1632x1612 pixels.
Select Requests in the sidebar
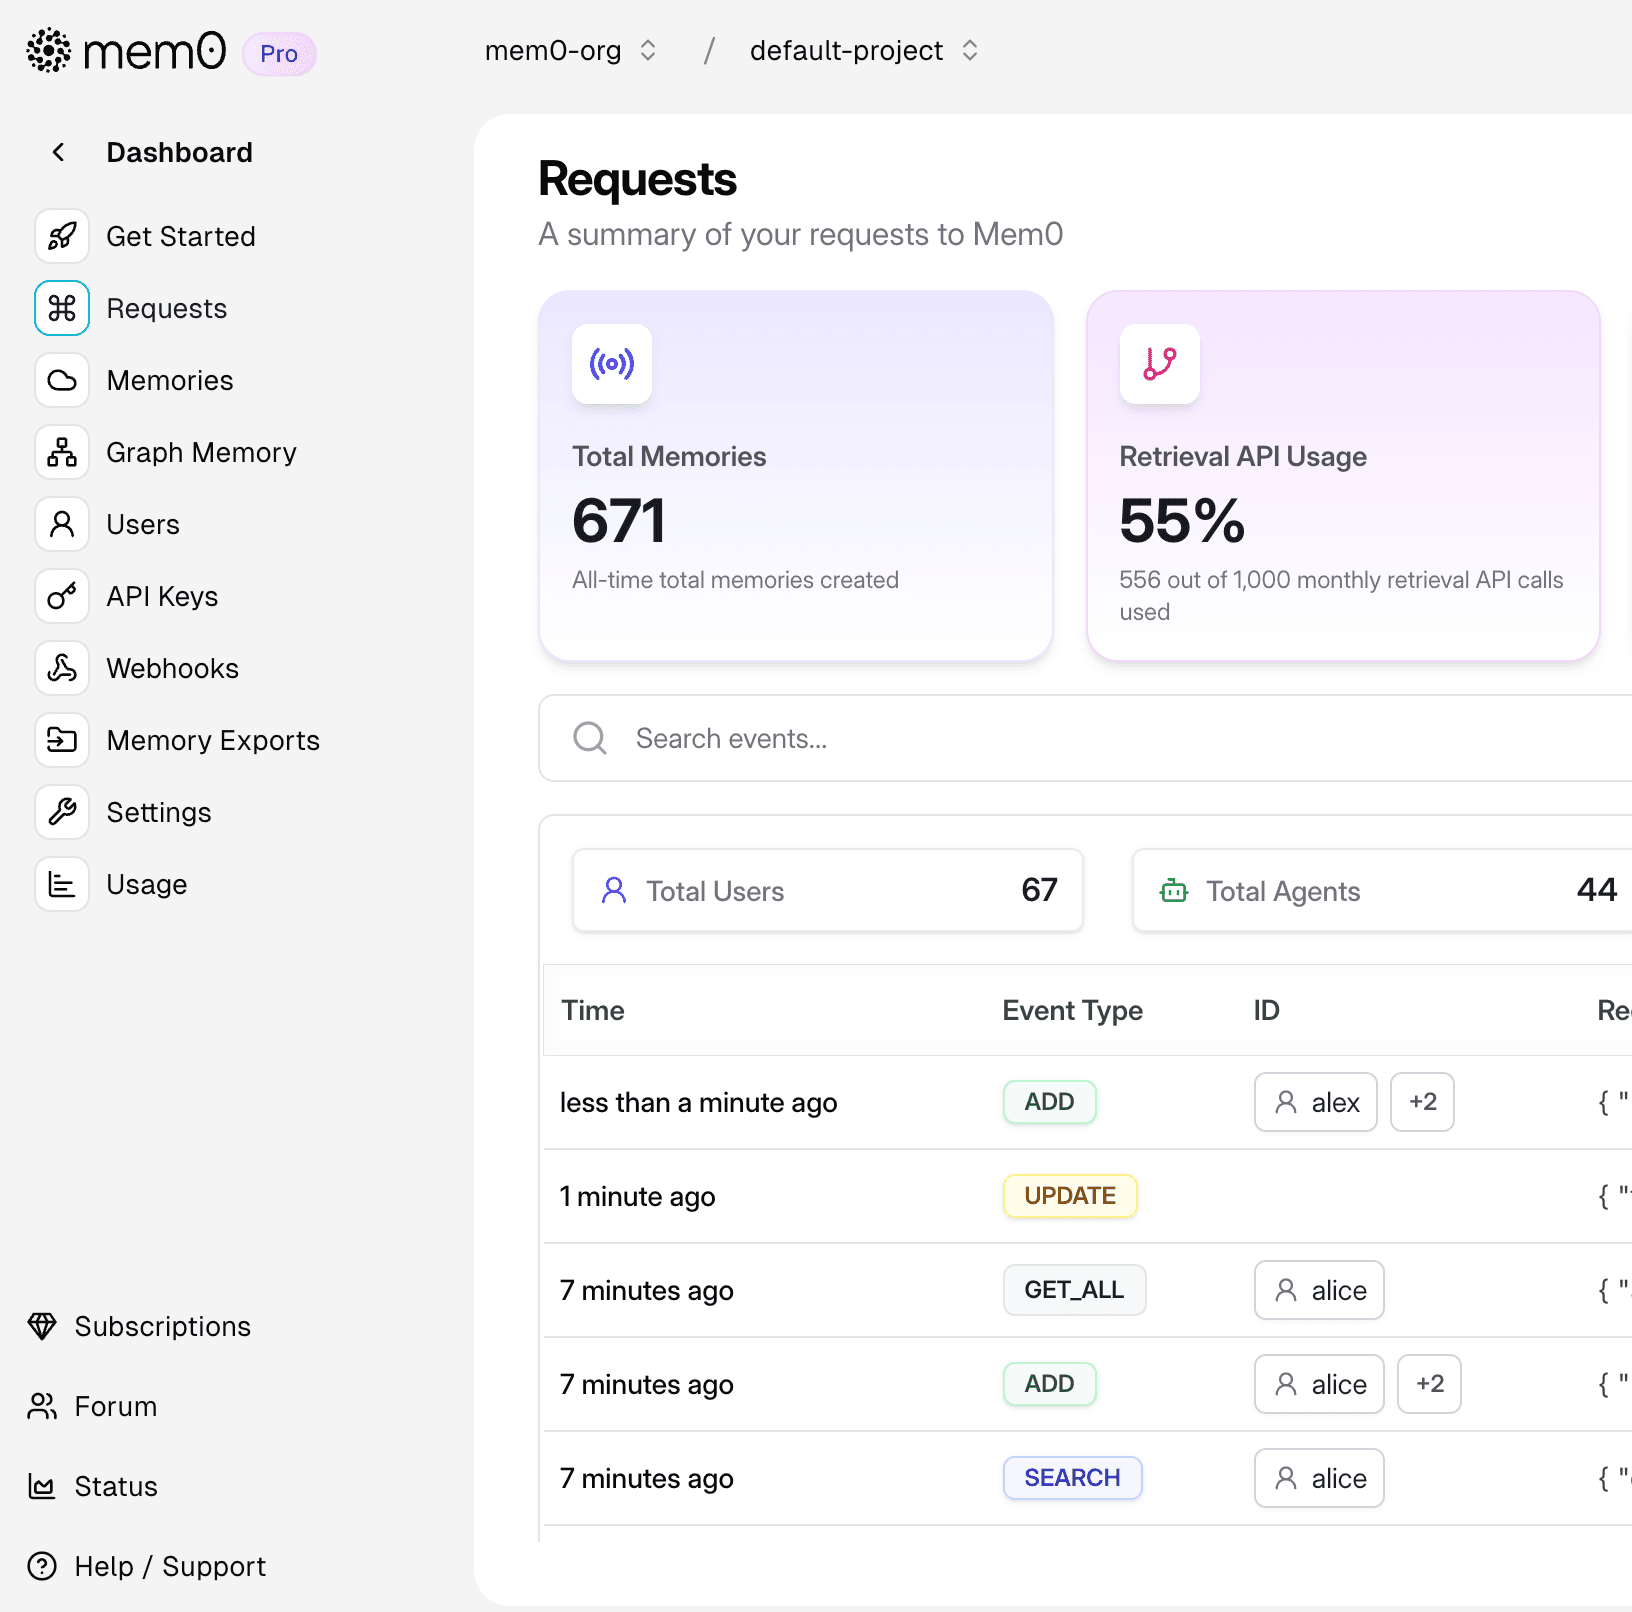[x=167, y=308]
